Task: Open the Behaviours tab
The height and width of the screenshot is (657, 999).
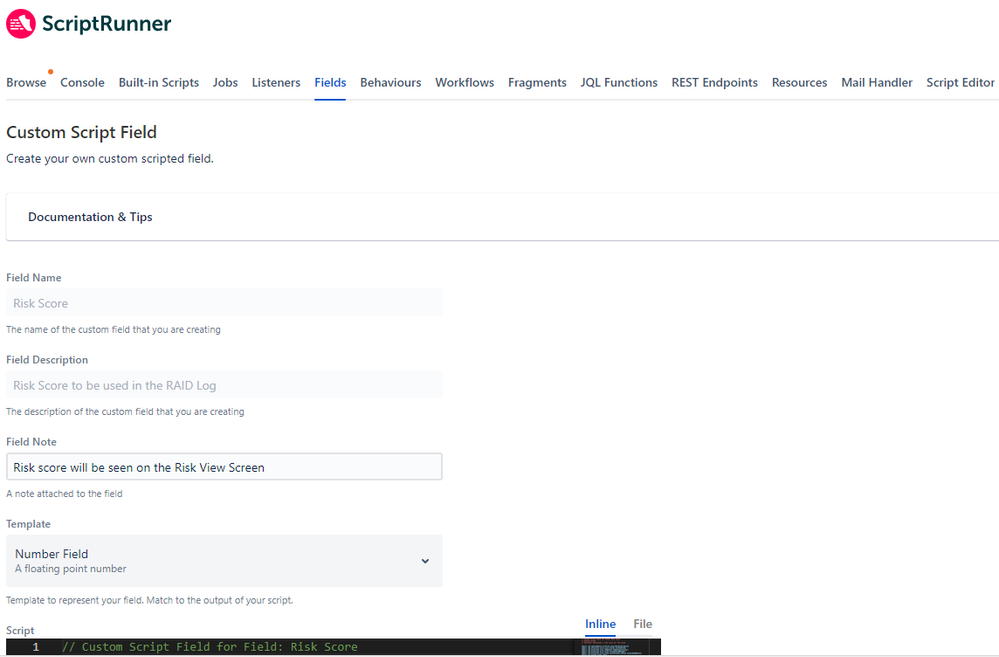Action: (391, 82)
